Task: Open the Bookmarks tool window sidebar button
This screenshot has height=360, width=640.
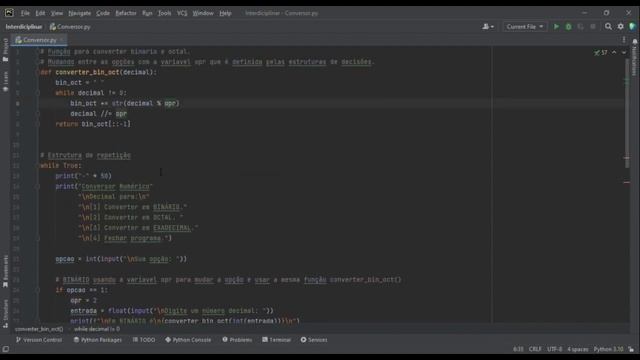Action: tap(5, 271)
